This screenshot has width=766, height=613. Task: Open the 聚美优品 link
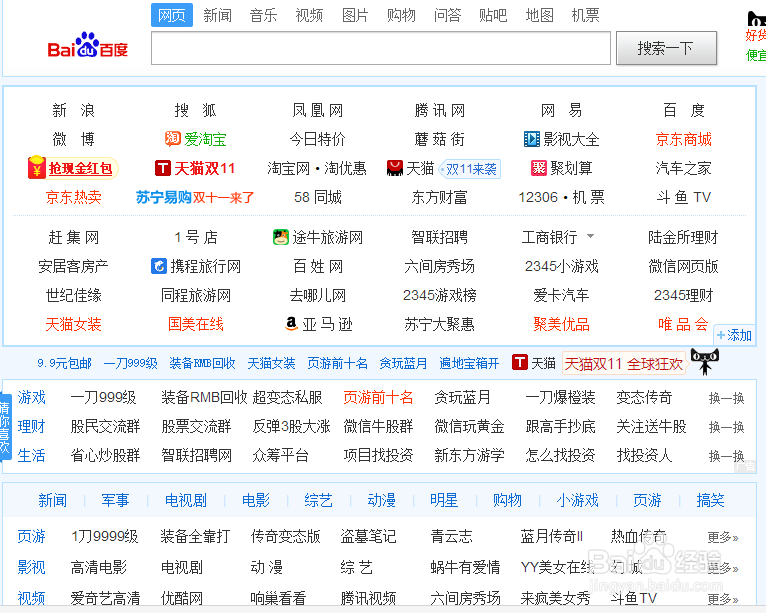[x=561, y=324]
